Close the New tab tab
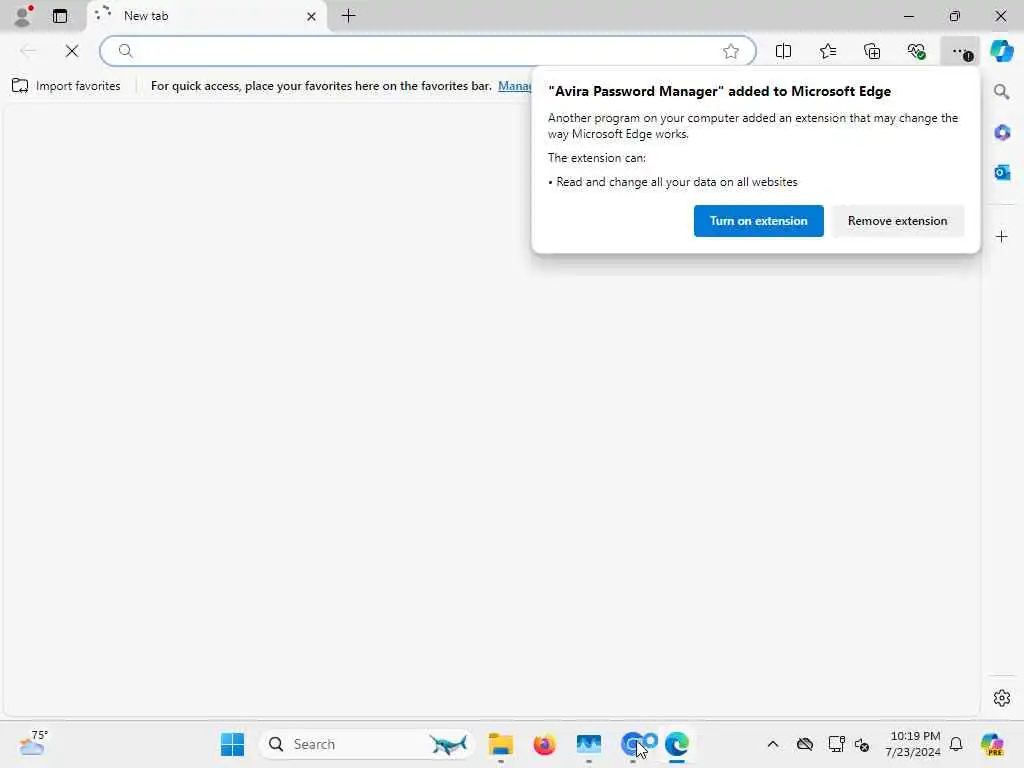This screenshot has height=768, width=1024. pos(312,16)
